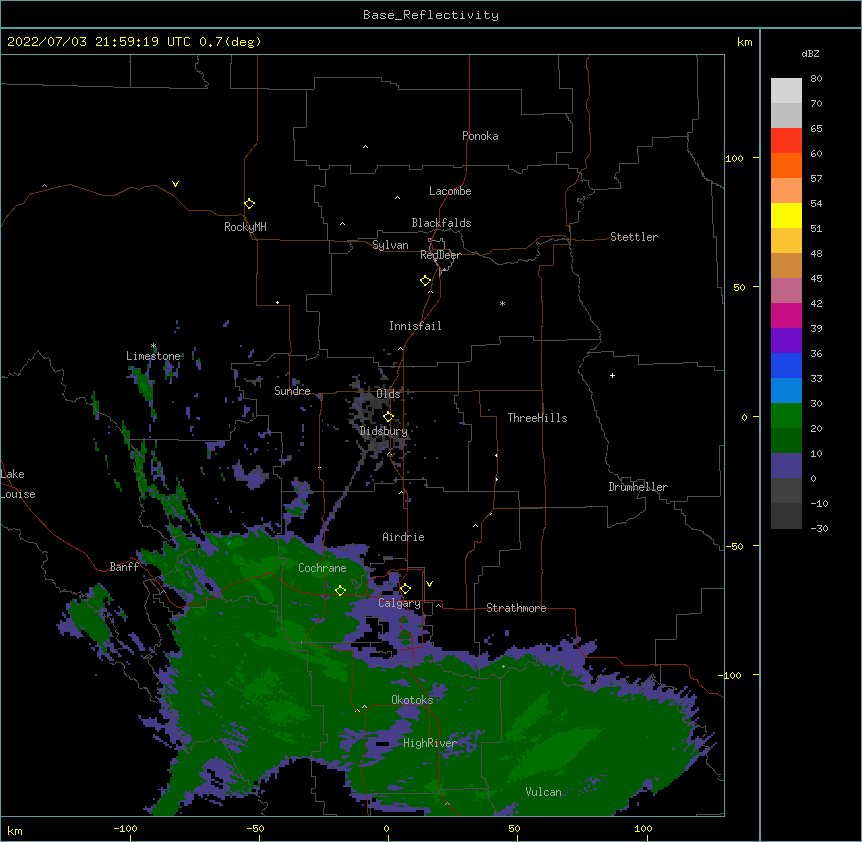
Task: Click the asterisk marker east of Innisfail
Action: (502, 304)
